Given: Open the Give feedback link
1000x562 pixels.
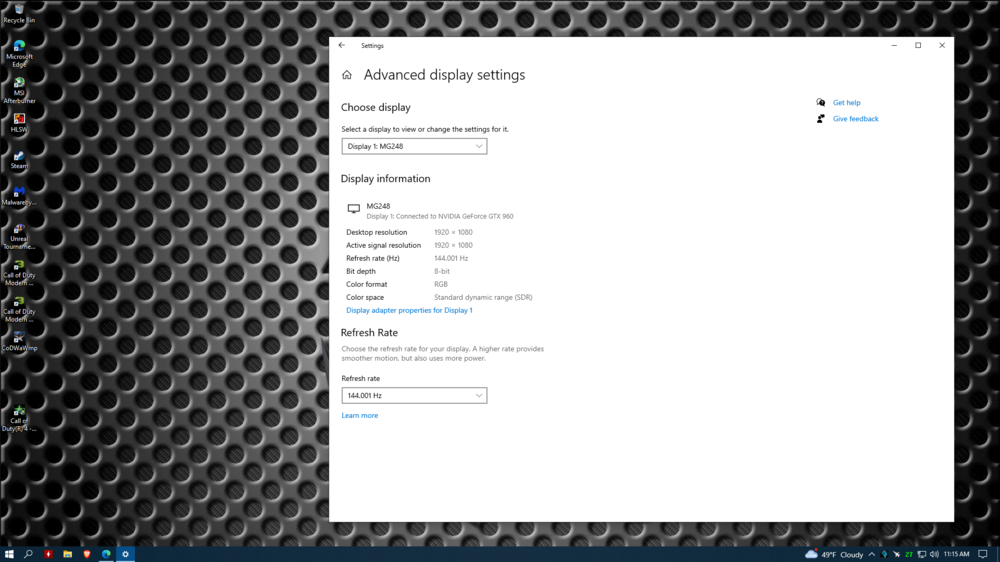Looking at the screenshot, I should click(x=855, y=119).
